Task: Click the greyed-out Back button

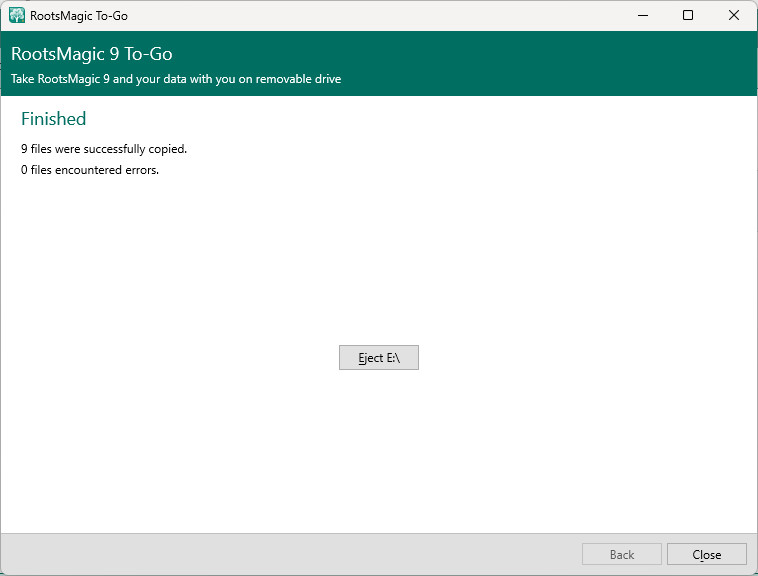Action: click(x=621, y=555)
